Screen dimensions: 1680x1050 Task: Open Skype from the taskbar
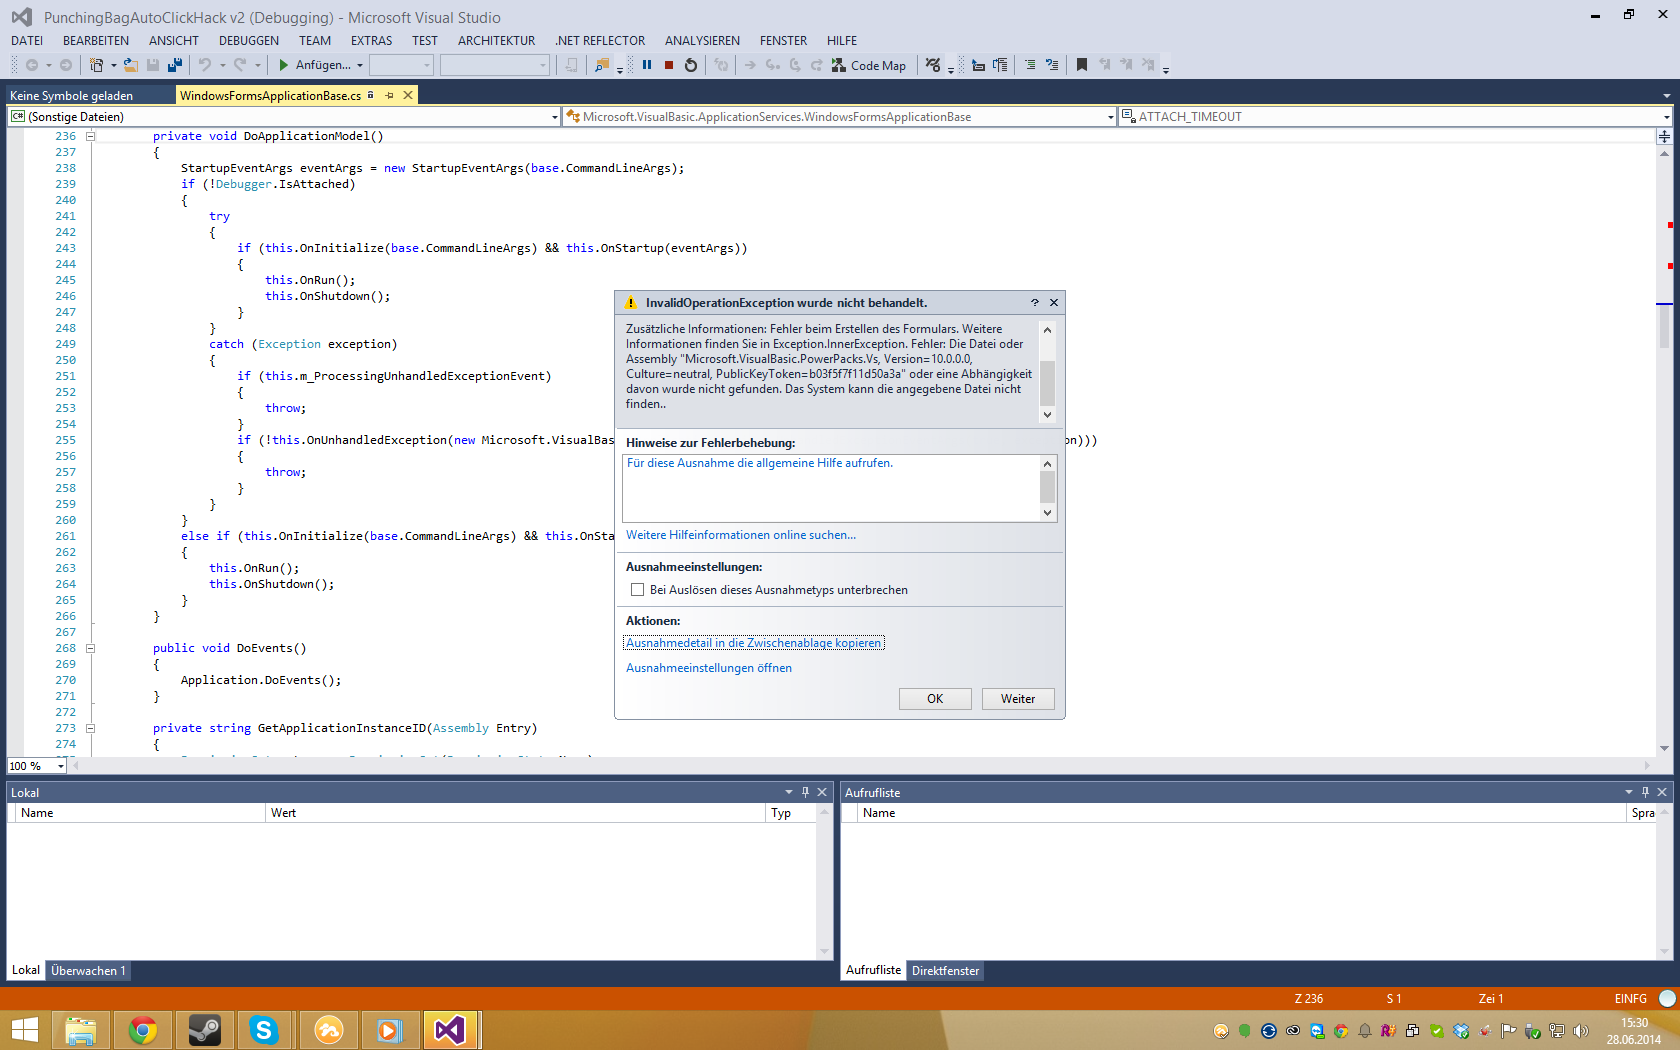point(264,1030)
